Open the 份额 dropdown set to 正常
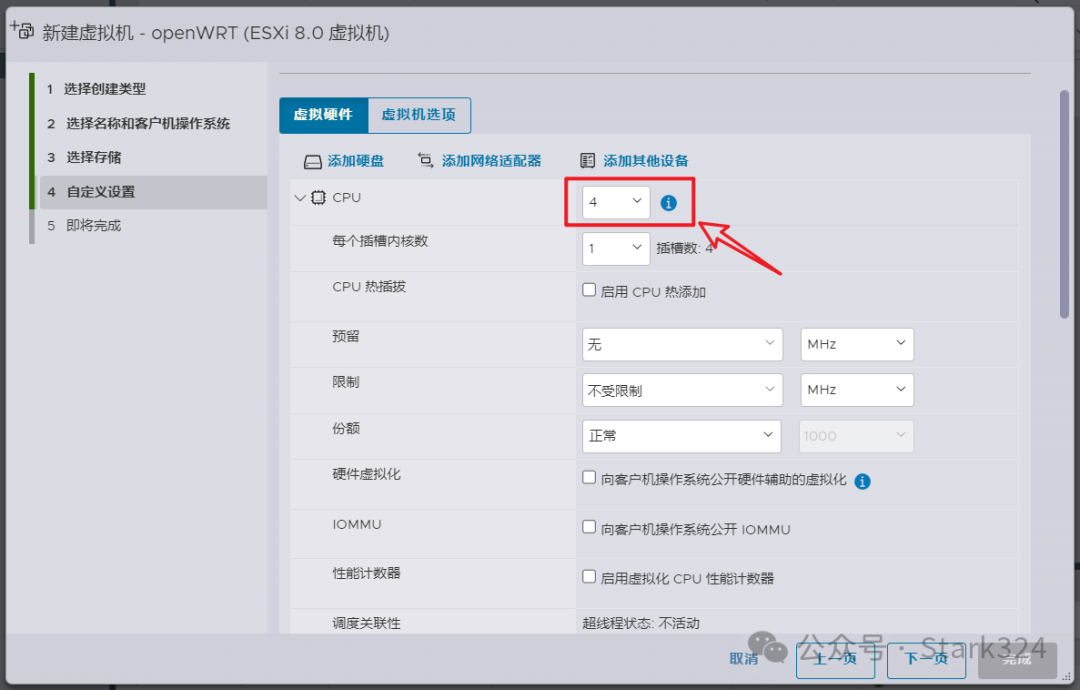Image resolution: width=1080 pixels, height=690 pixels. [681, 435]
